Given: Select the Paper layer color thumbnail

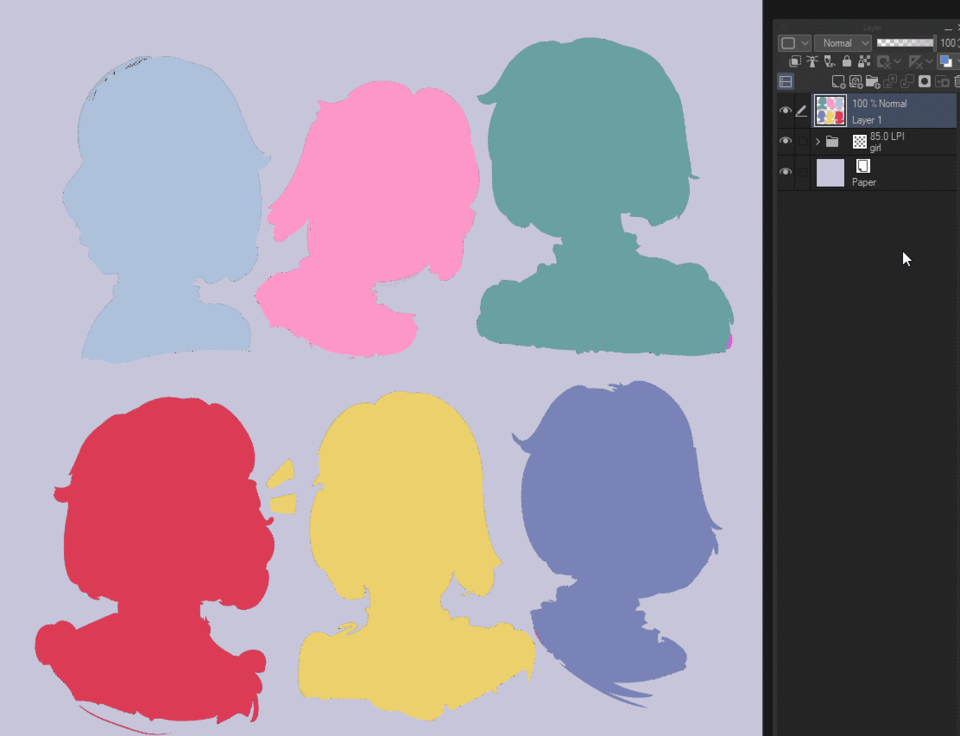Looking at the screenshot, I should tap(830, 172).
